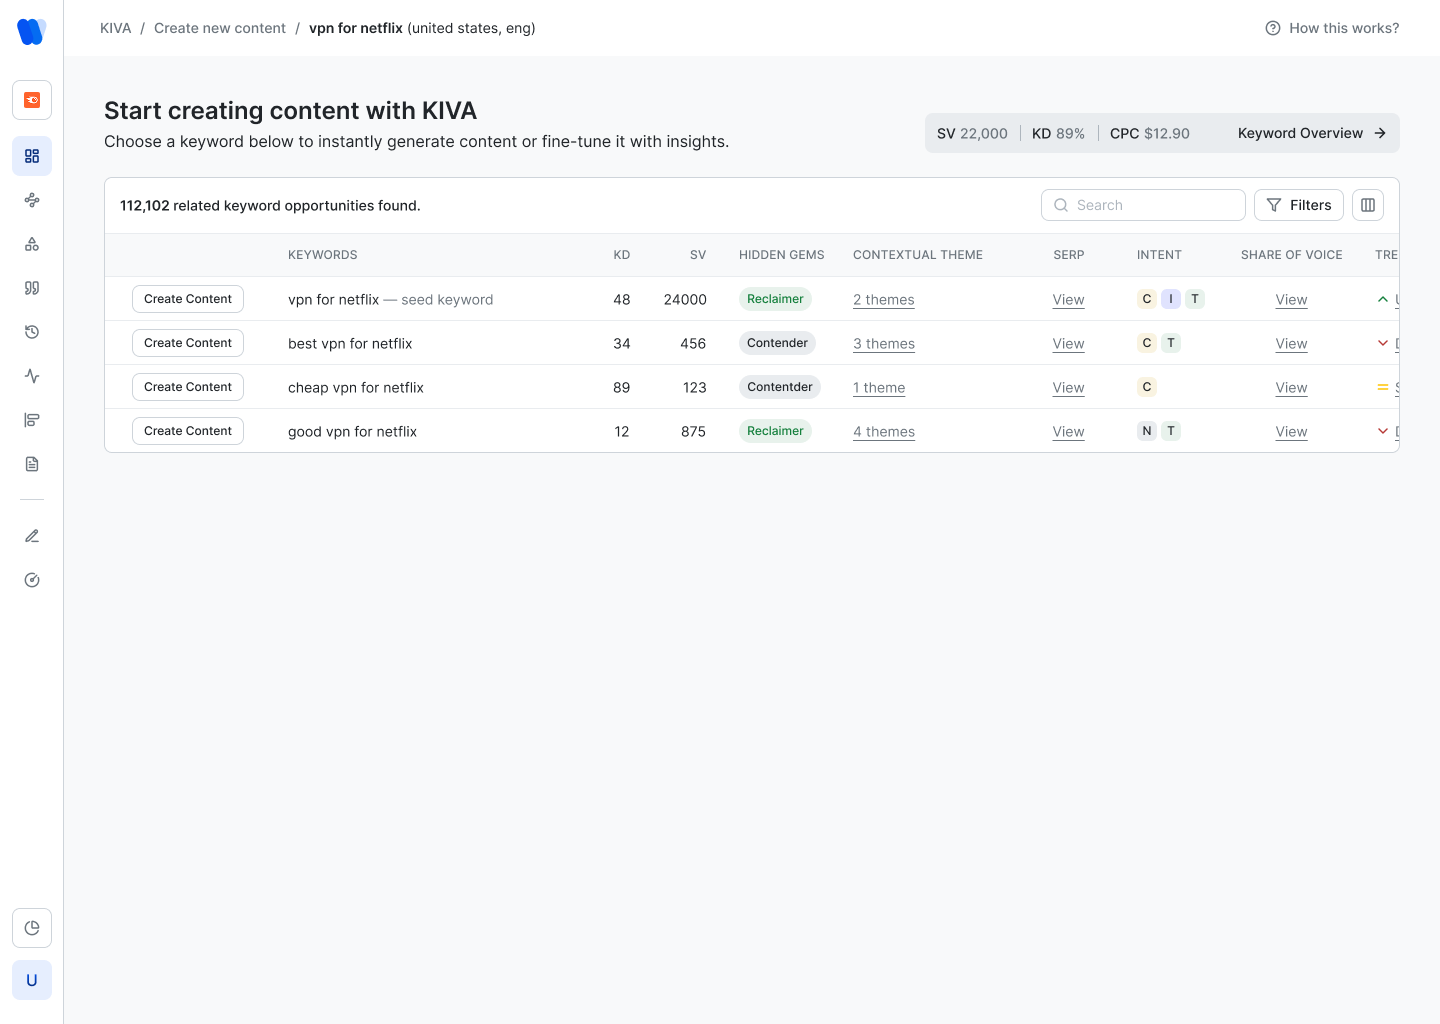This screenshot has width=1440, height=1024.
Task: Open 3 themes for best vpn for netflix
Action: 884,344
